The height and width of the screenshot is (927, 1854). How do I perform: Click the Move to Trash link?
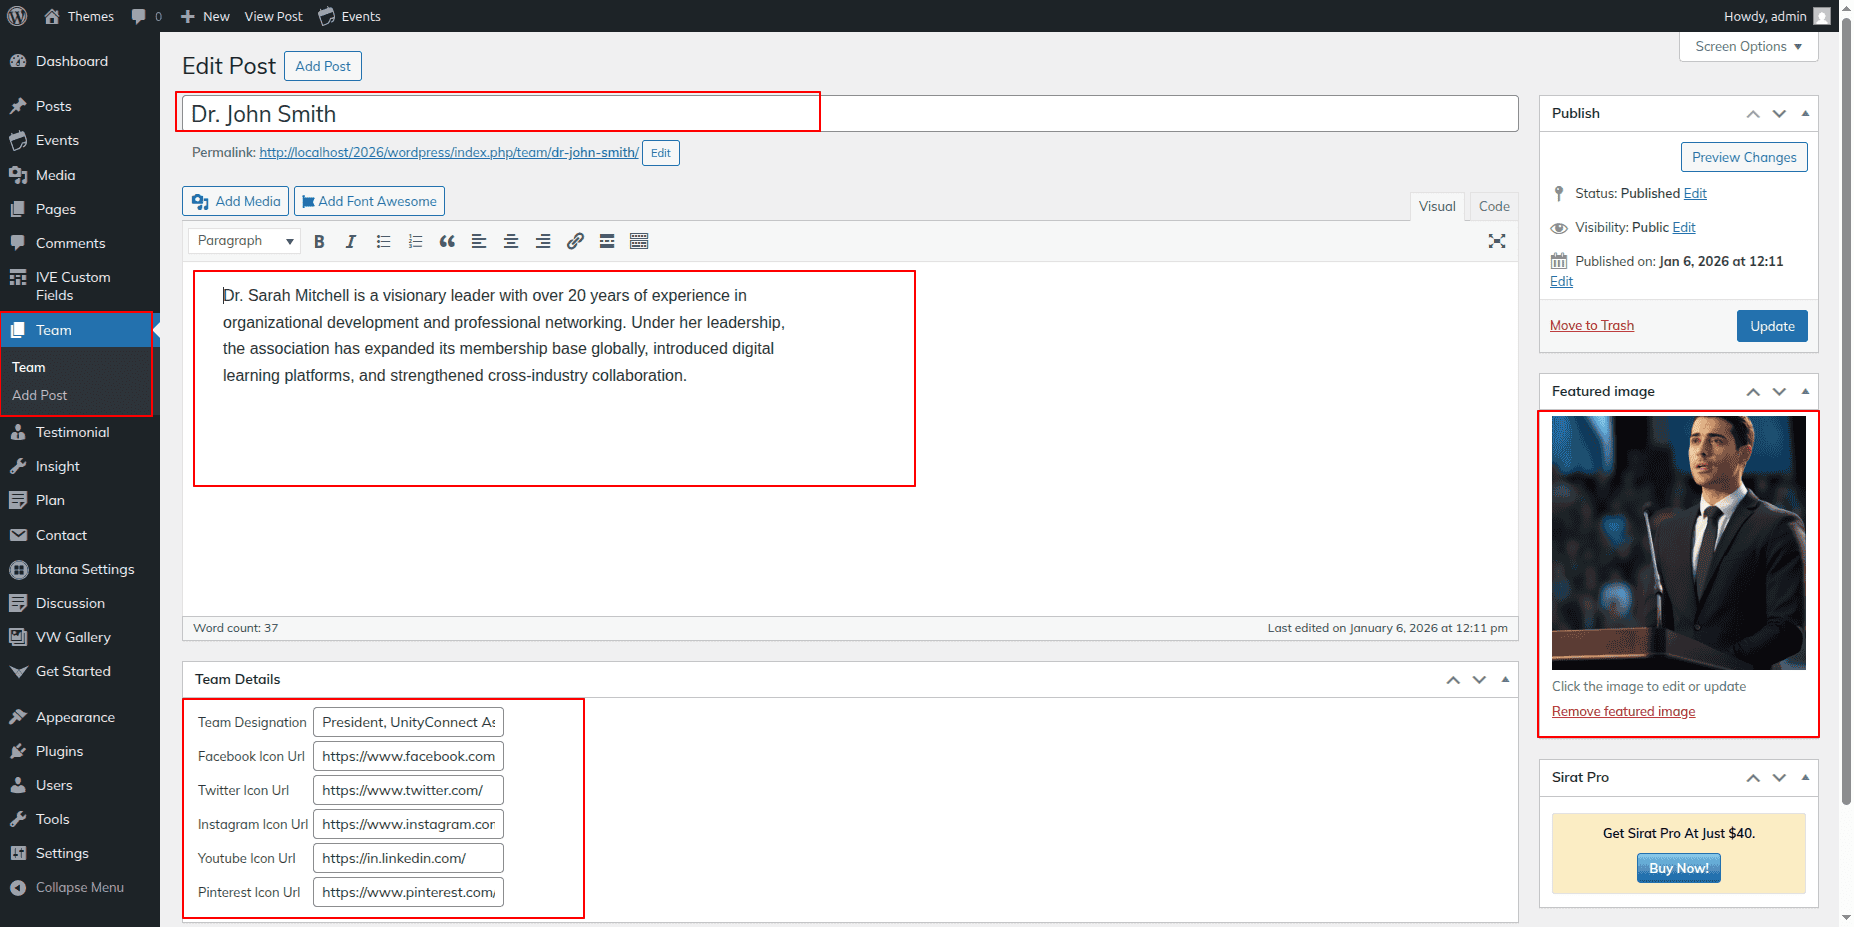point(1591,326)
